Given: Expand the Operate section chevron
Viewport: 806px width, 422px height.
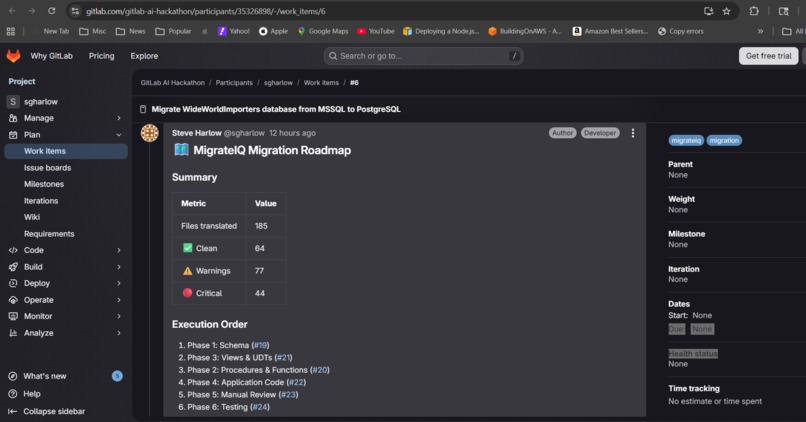Looking at the screenshot, I should [119, 300].
